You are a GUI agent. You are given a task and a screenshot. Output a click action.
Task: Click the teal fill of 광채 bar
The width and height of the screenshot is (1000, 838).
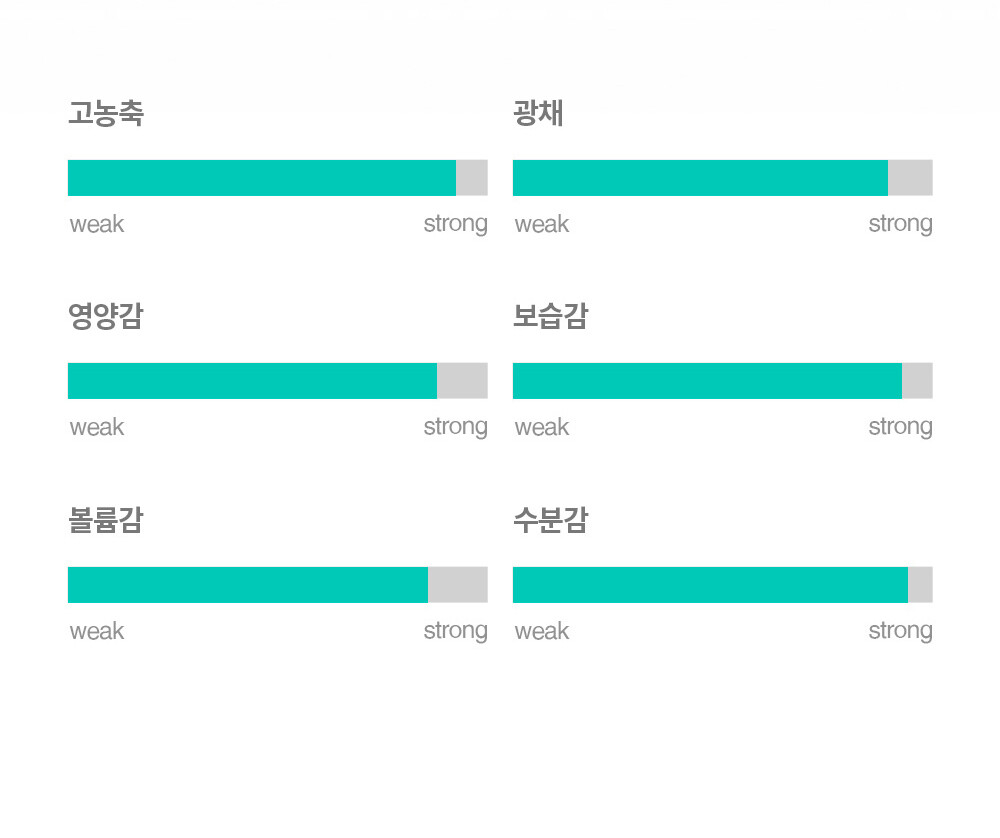[x=700, y=178]
